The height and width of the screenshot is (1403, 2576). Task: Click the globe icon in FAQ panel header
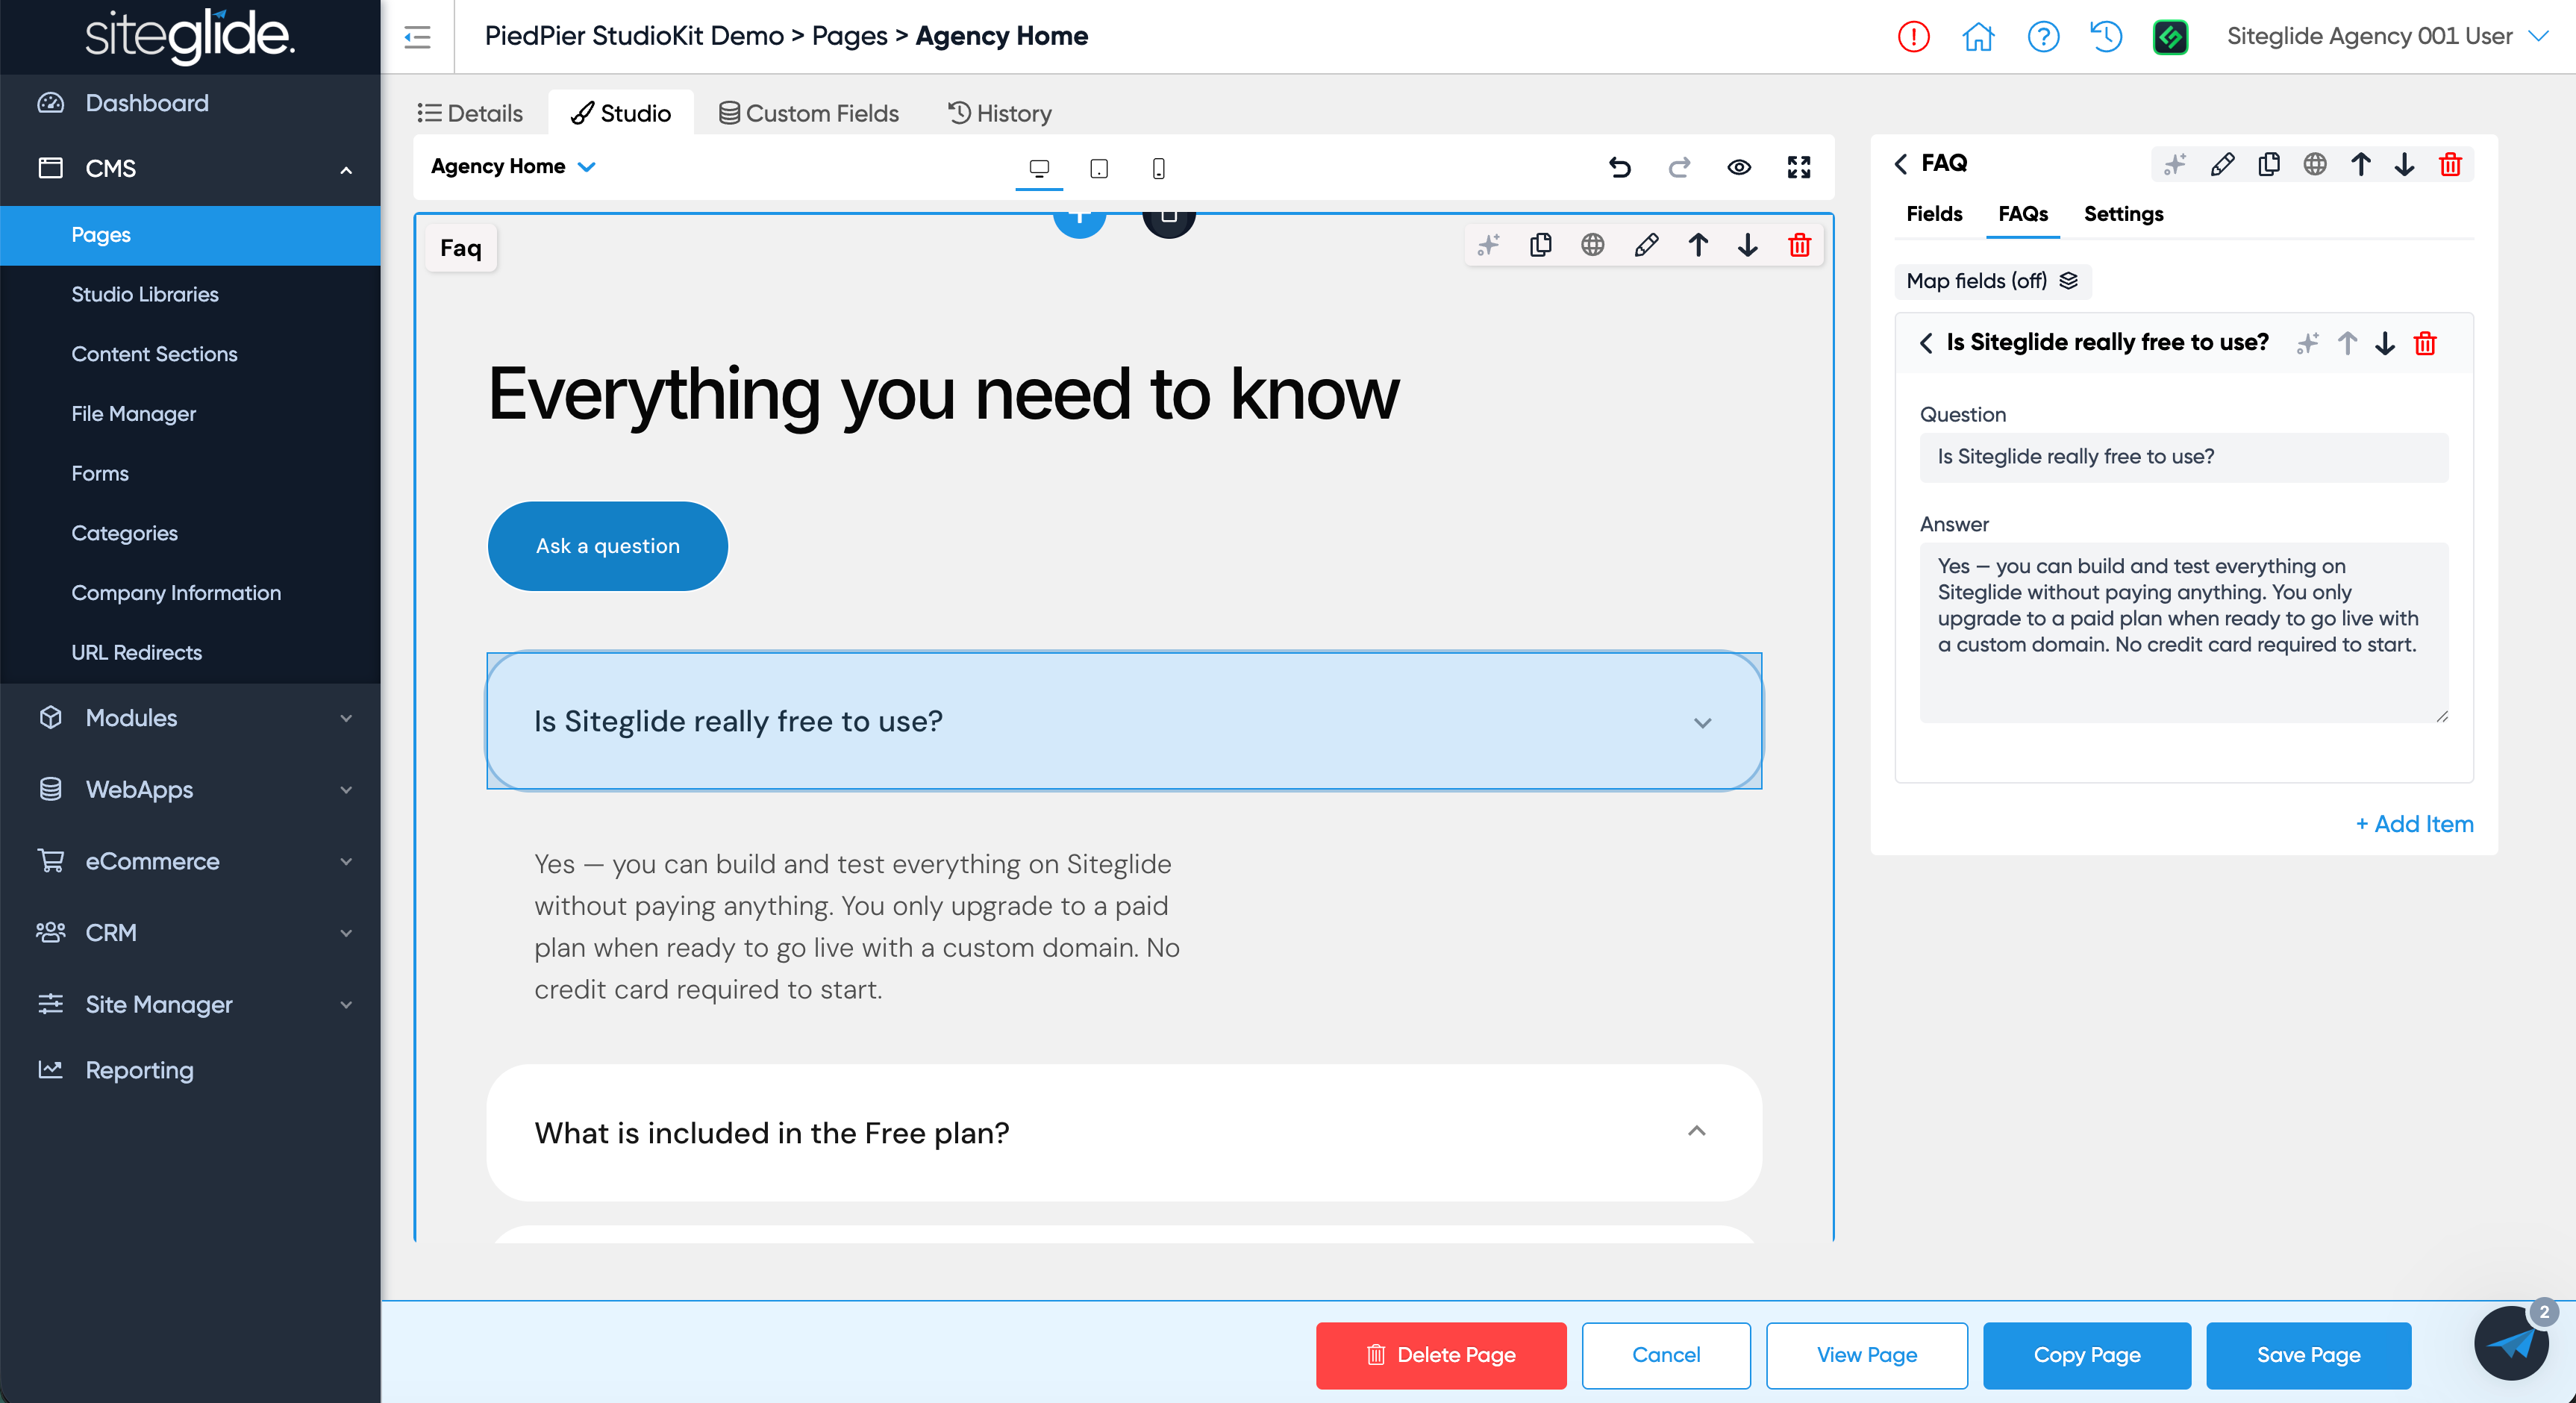tap(2315, 164)
